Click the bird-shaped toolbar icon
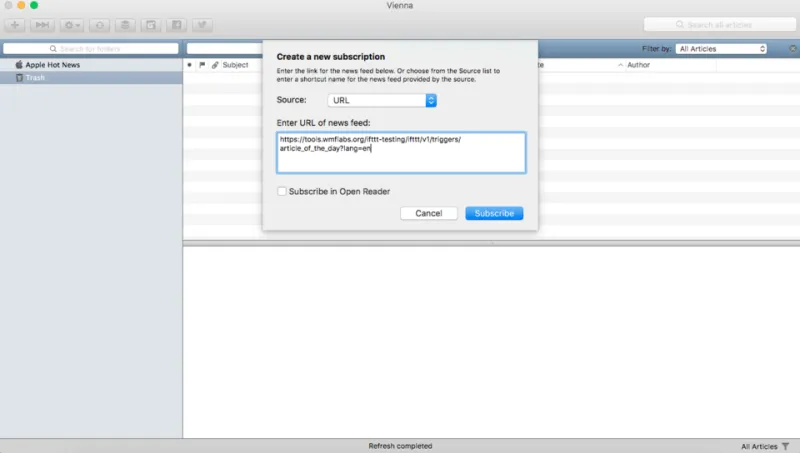The image size is (800, 453). (202, 25)
